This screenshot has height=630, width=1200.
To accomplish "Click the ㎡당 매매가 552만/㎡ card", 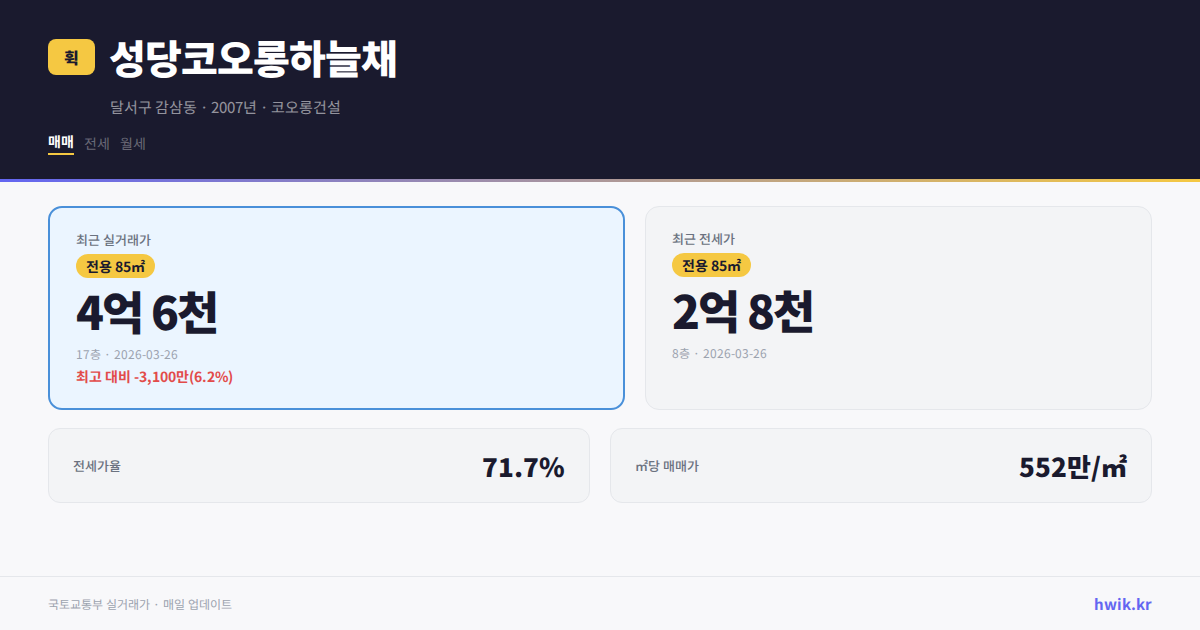I will pyautogui.click(x=880, y=465).
